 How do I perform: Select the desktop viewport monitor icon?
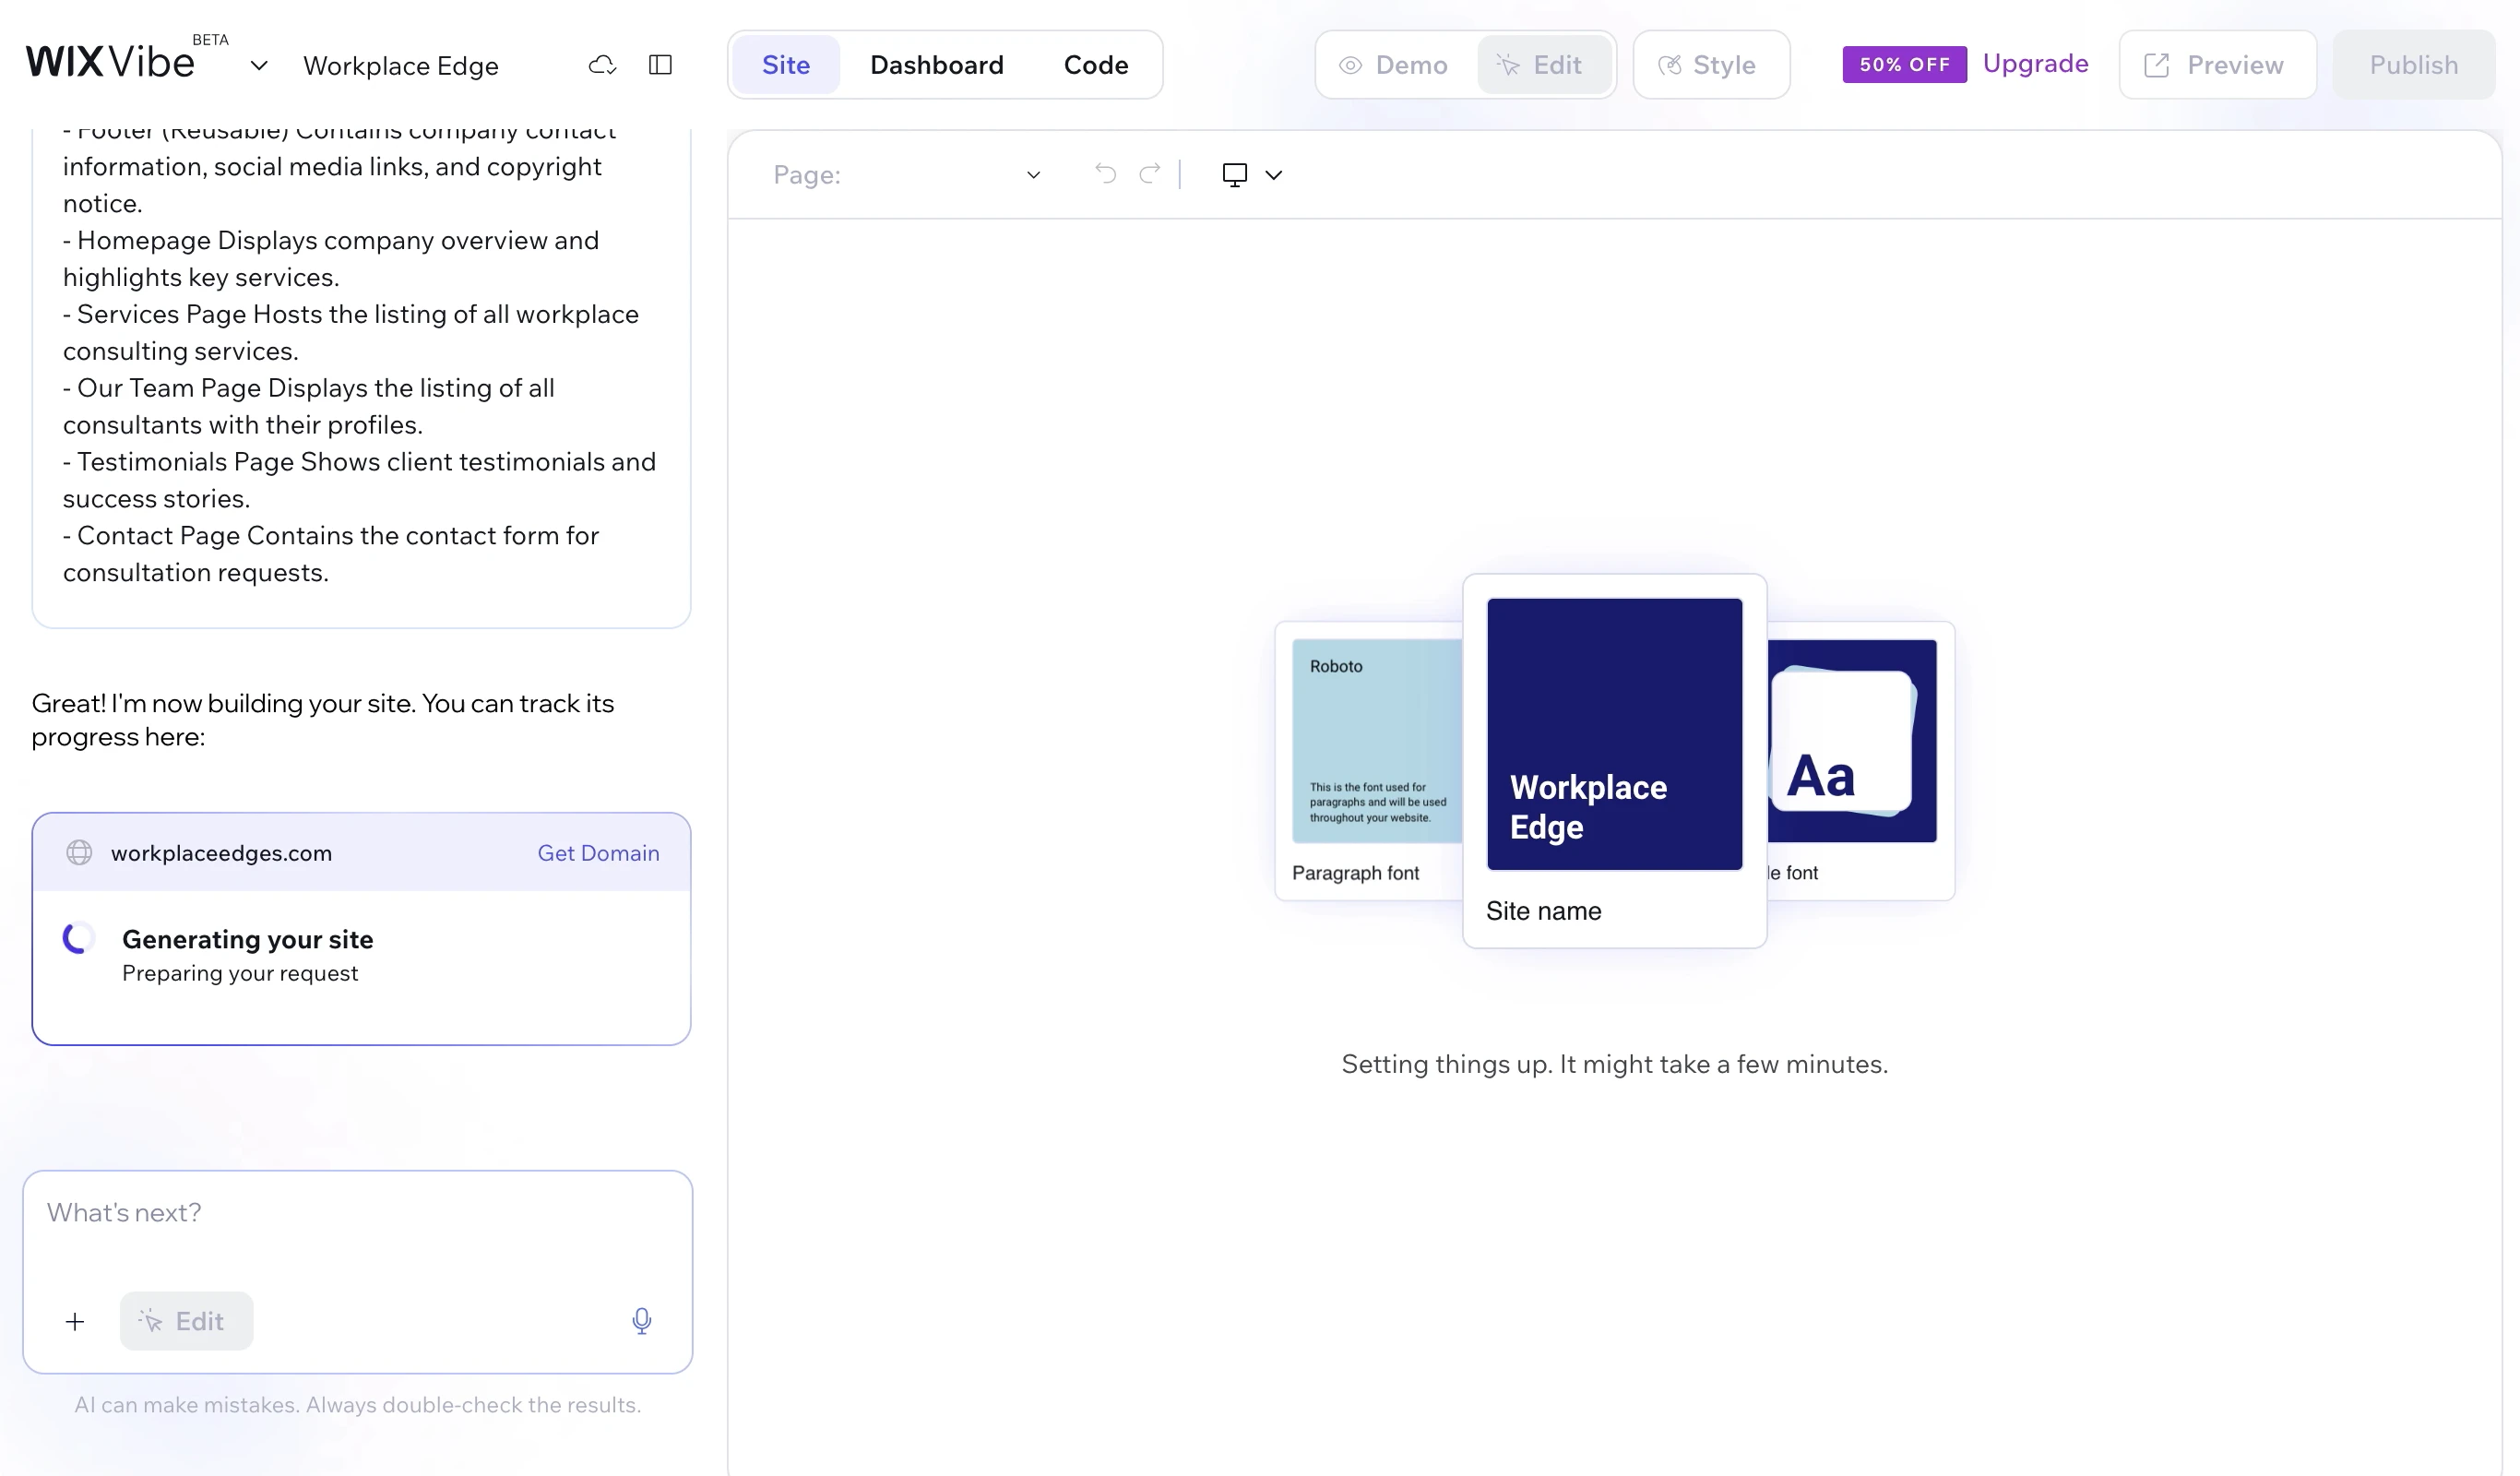pos(1235,174)
